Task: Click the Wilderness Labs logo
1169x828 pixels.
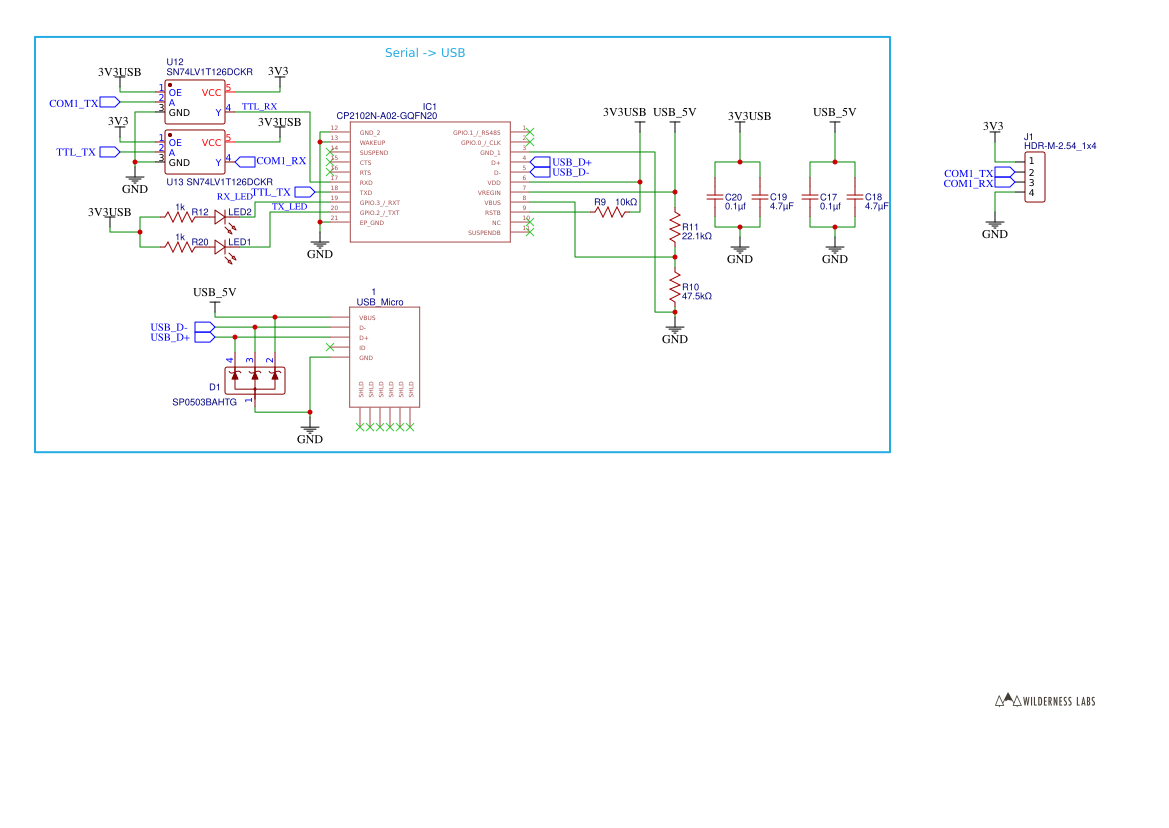Action: (1045, 701)
